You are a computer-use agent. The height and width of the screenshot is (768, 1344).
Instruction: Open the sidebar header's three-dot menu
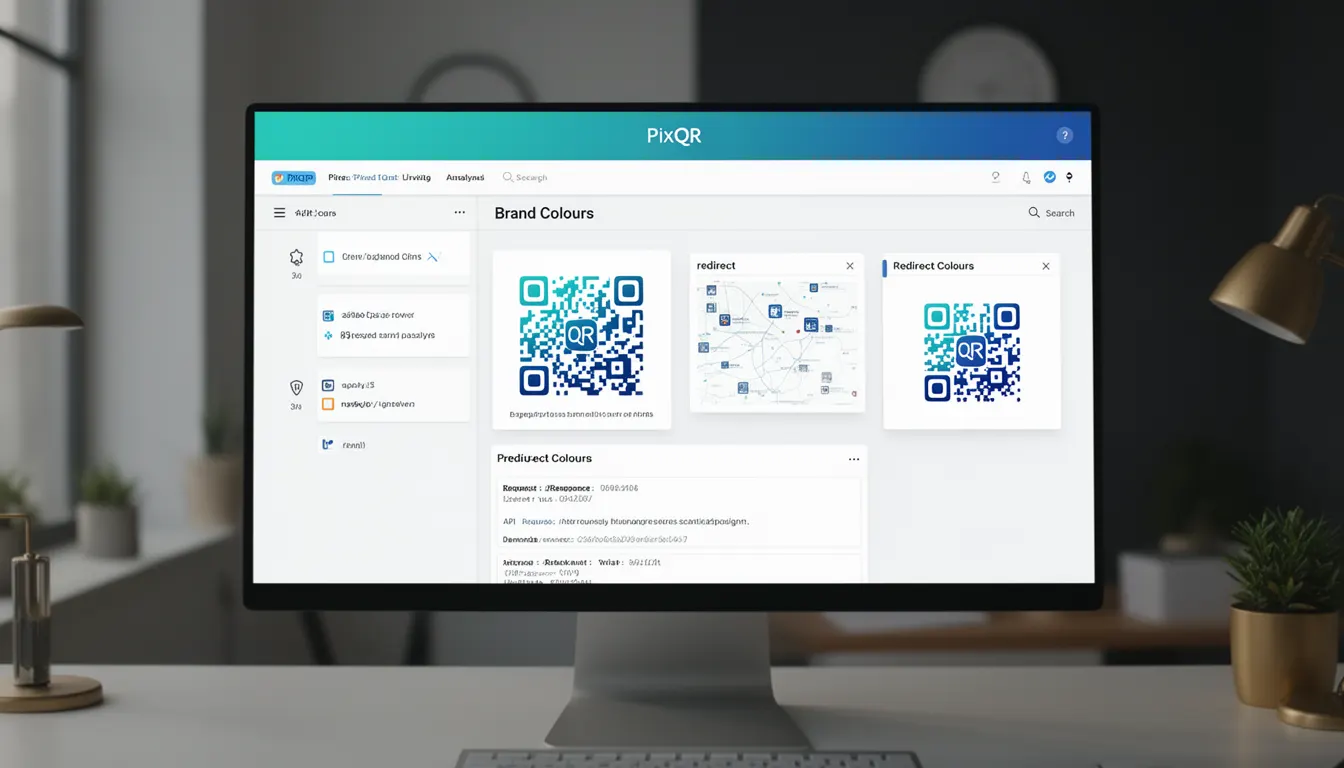click(x=460, y=213)
